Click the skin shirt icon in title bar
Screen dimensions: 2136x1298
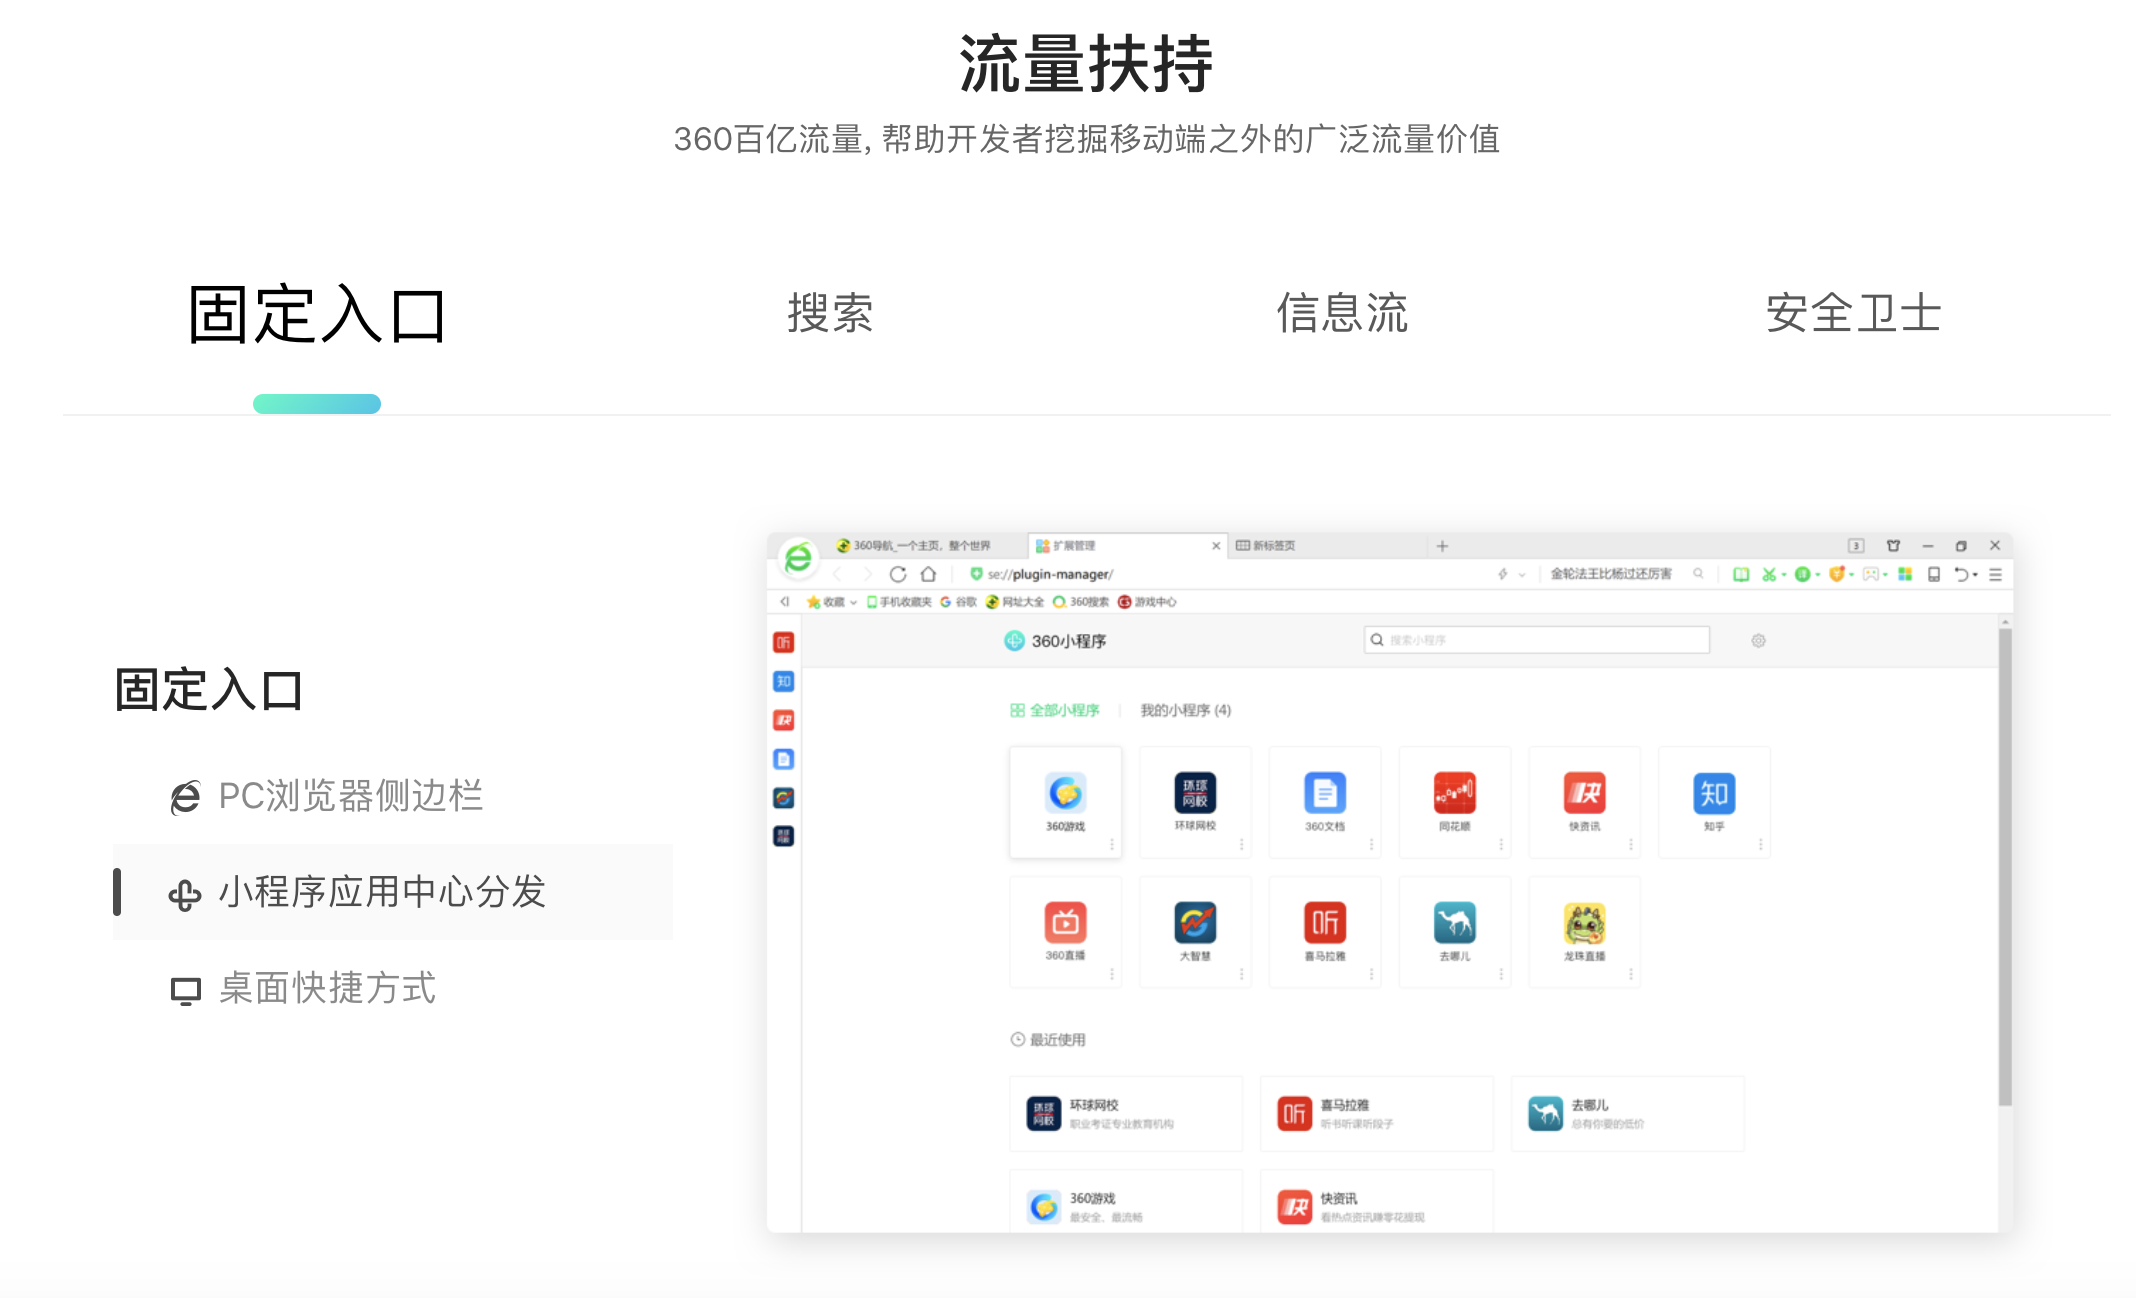tap(1893, 545)
